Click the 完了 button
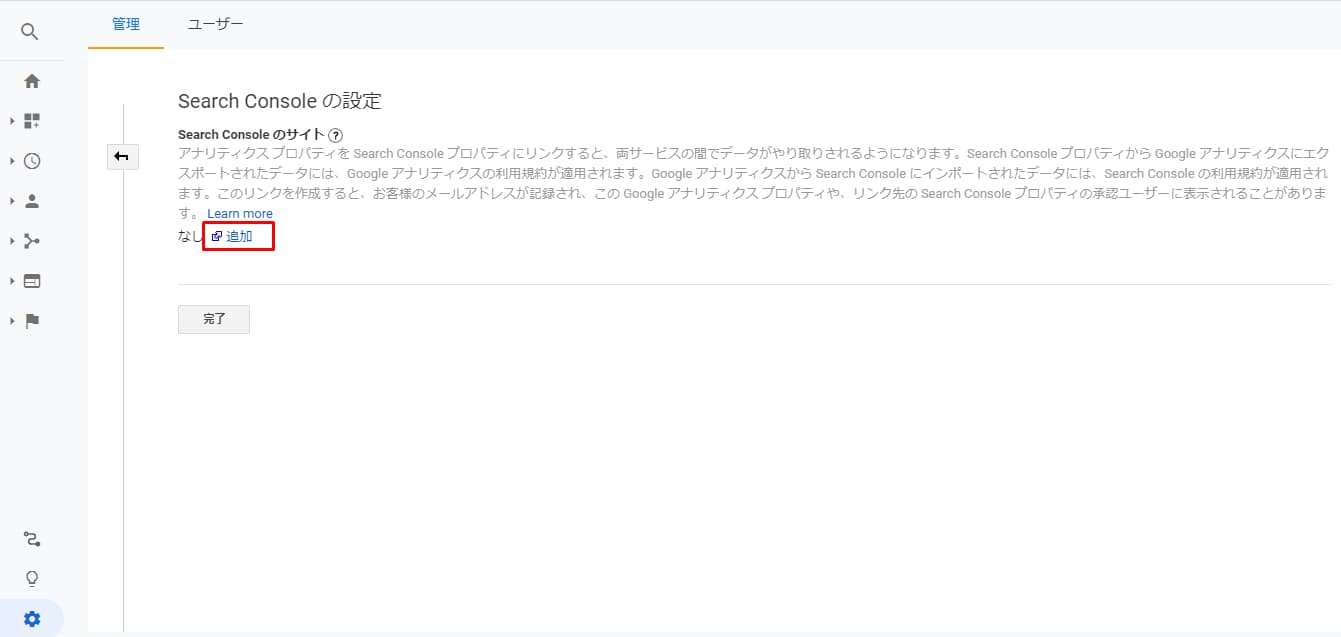Screen dimensions: 1341x637 (x=214, y=319)
